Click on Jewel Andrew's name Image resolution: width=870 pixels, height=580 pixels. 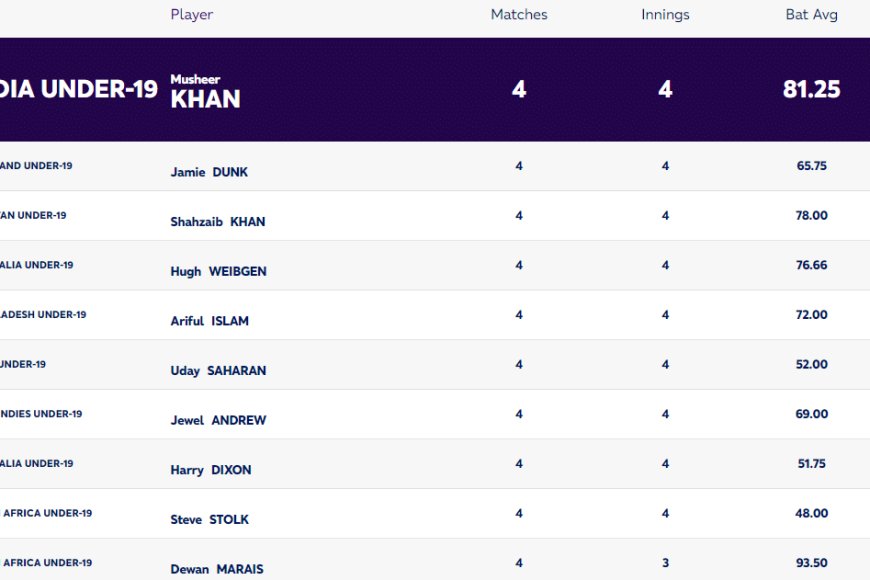click(218, 420)
